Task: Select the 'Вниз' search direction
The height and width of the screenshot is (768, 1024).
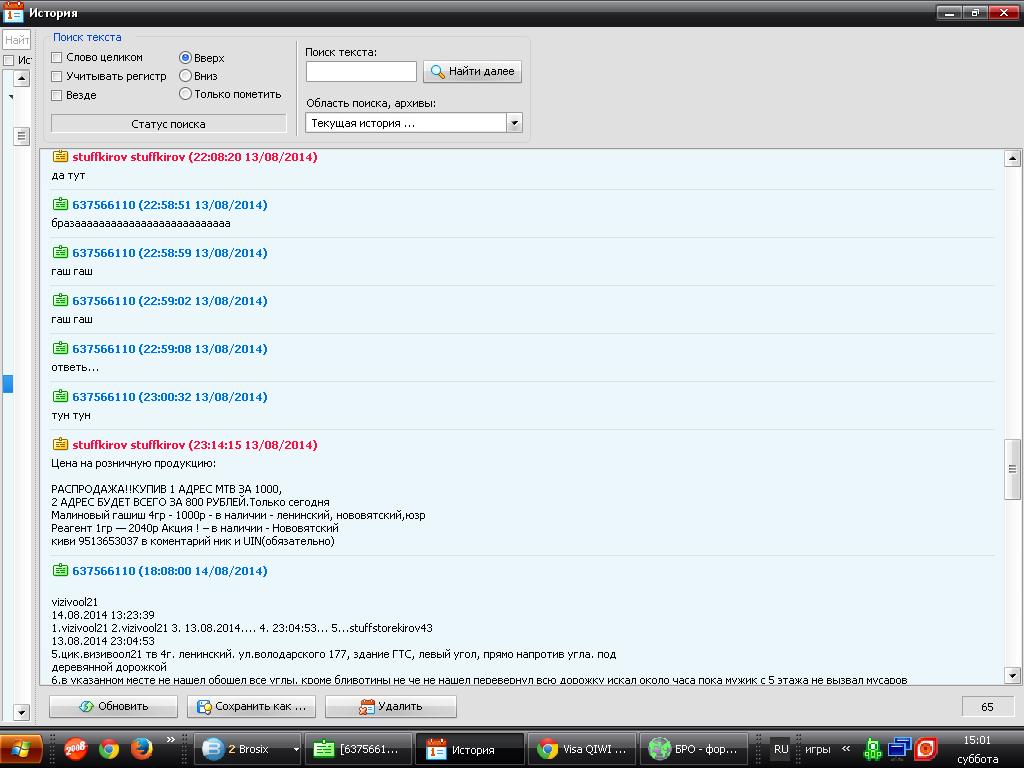Action: [185, 76]
